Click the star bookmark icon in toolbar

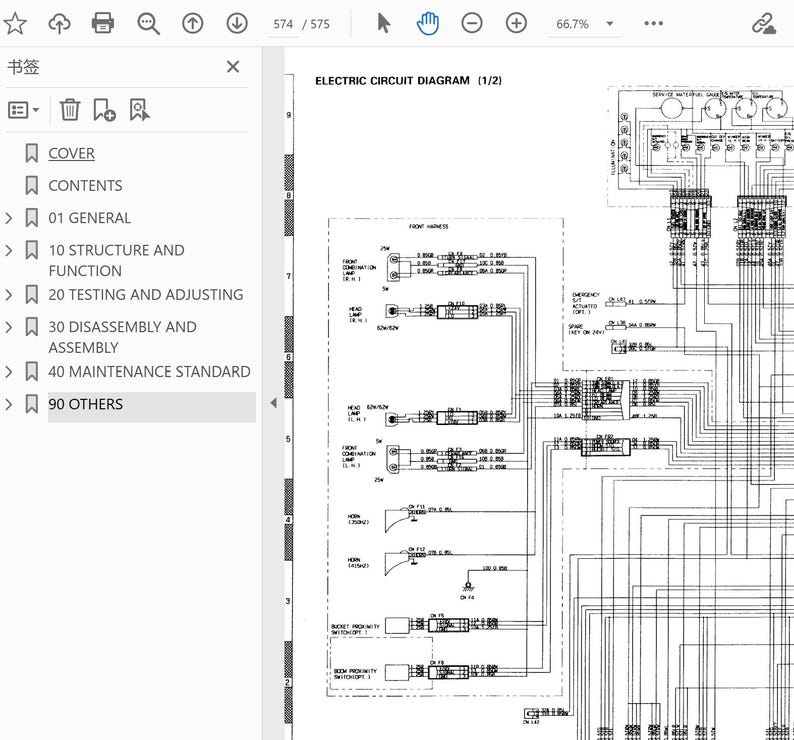click(15, 24)
